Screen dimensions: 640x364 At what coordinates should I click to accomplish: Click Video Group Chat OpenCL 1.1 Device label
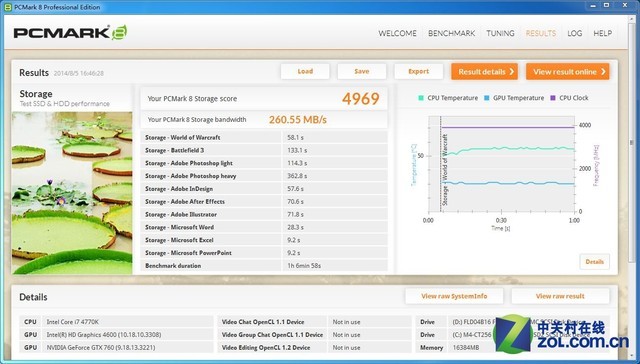point(272,335)
